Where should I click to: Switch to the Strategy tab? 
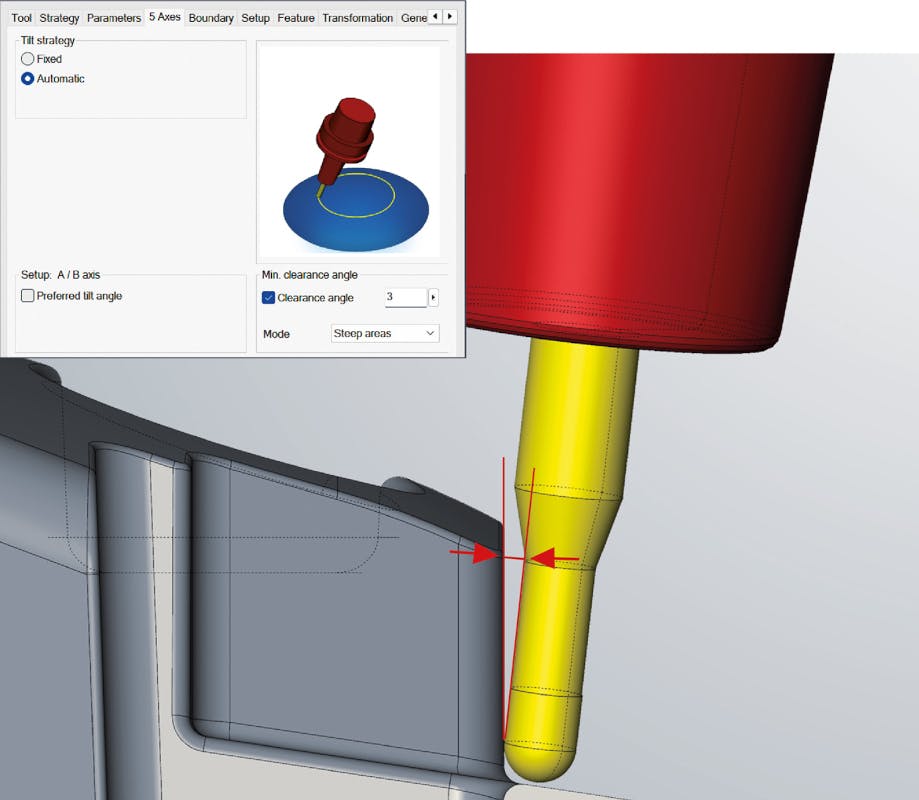59,18
